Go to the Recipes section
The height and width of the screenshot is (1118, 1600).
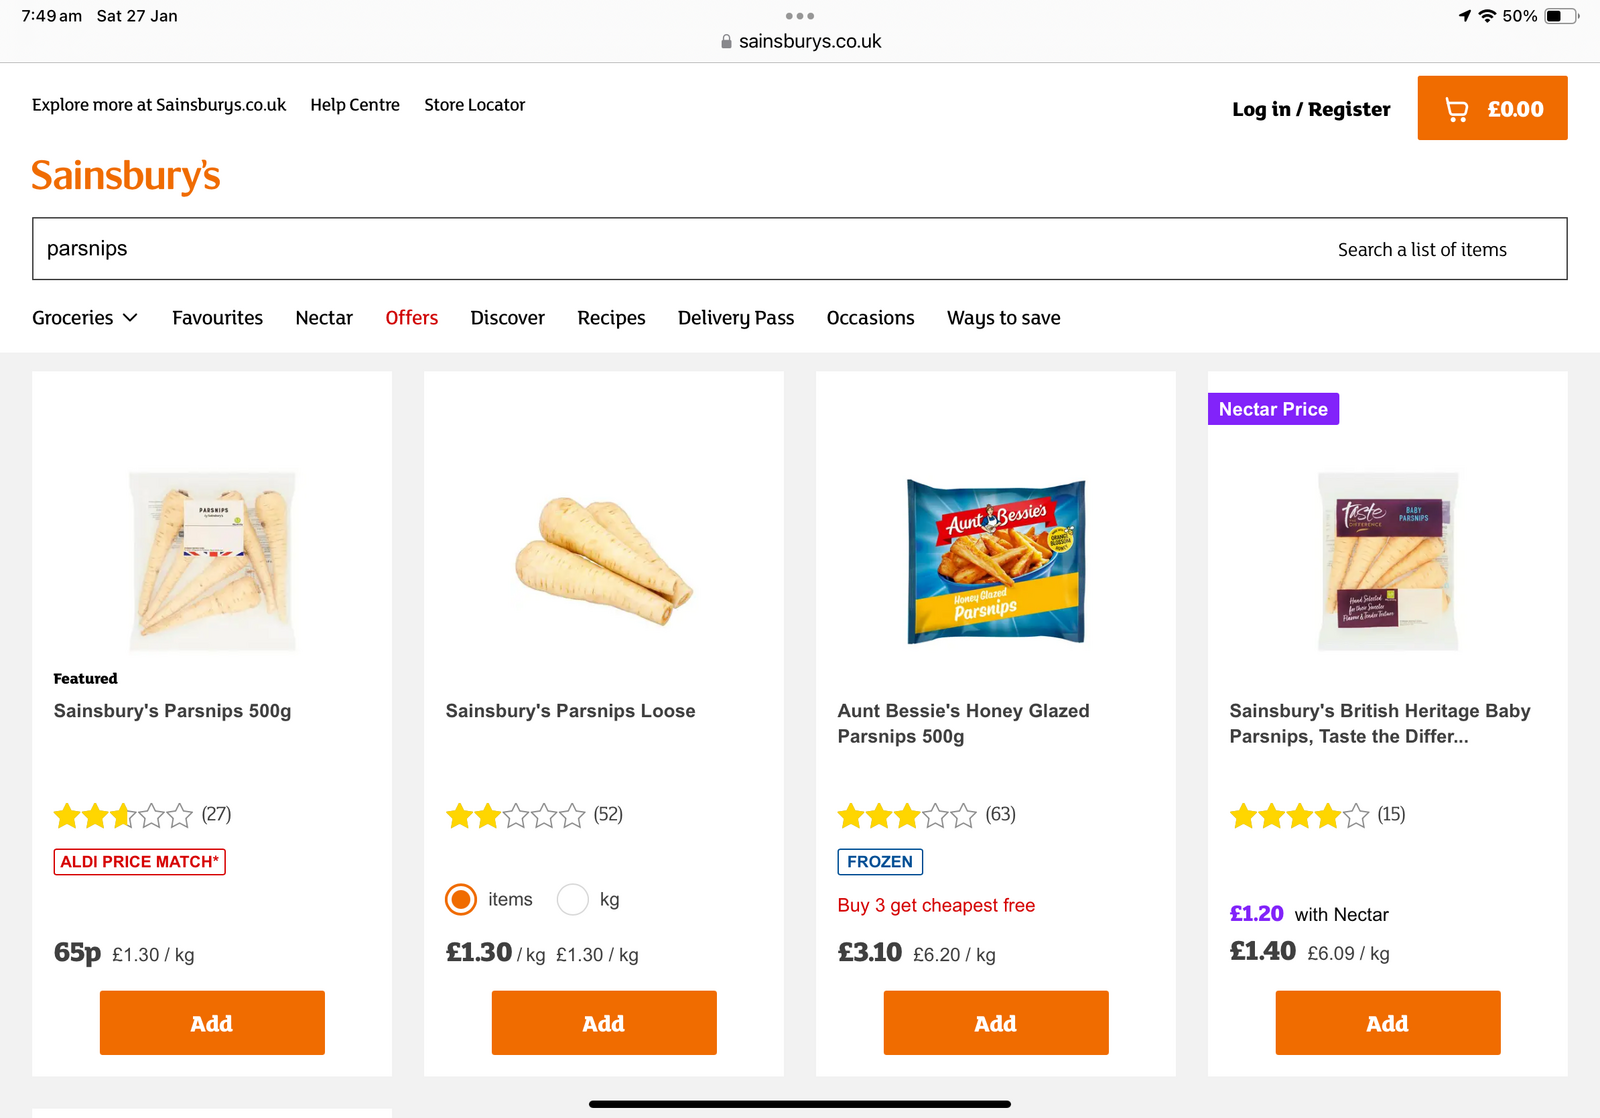tap(611, 318)
